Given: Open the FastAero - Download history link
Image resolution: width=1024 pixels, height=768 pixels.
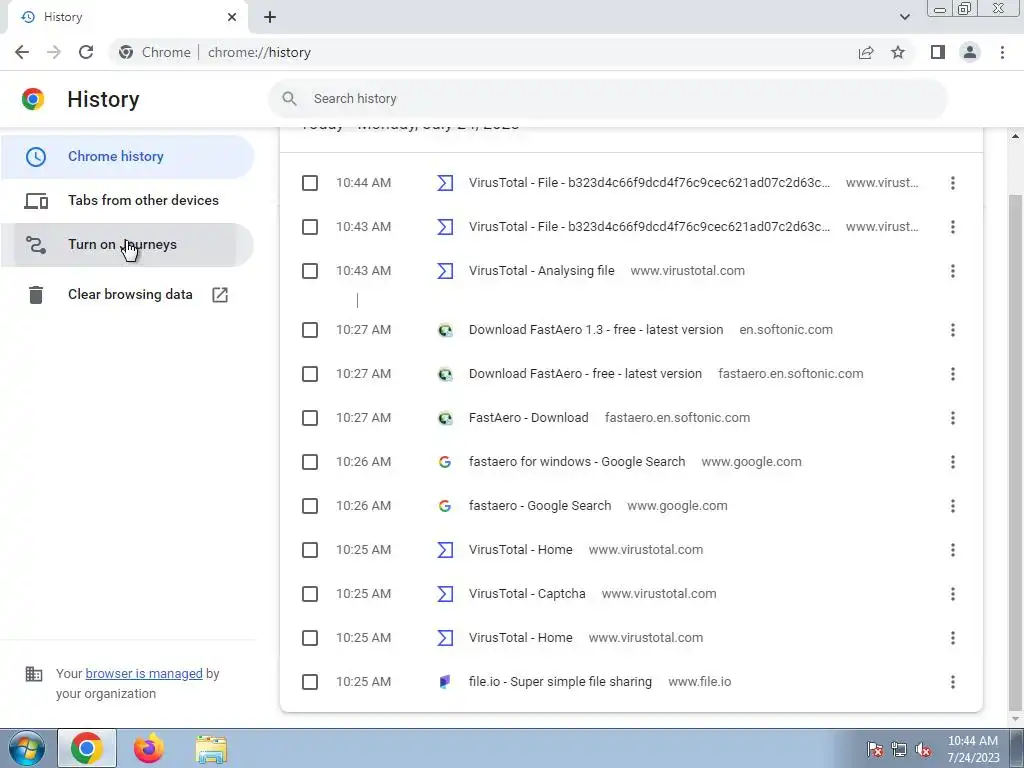Looking at the screenshot, I should [x=528, y=418].
